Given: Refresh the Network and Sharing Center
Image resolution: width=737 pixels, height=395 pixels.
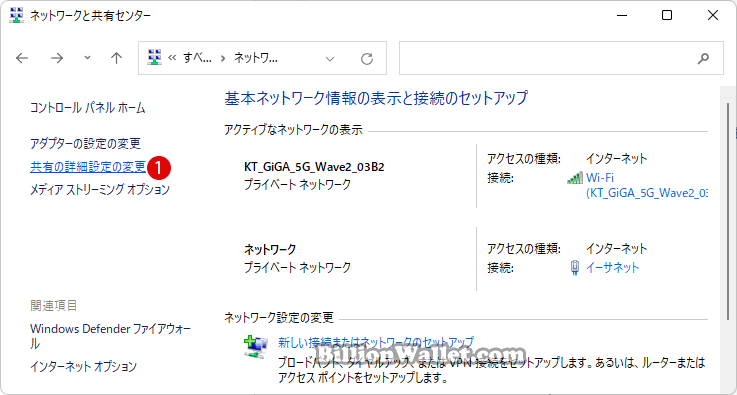Looking at the screenshot, I should click(367, 58).
